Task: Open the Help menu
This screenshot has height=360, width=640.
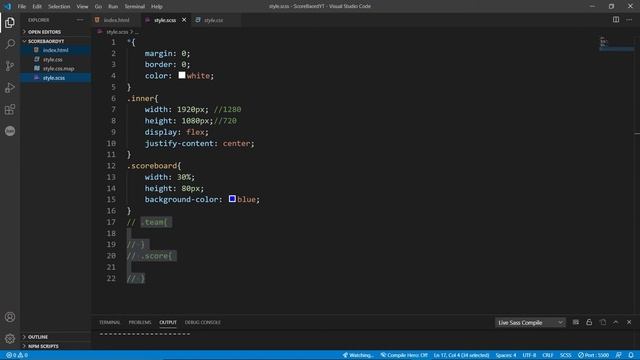Action: 157,6
